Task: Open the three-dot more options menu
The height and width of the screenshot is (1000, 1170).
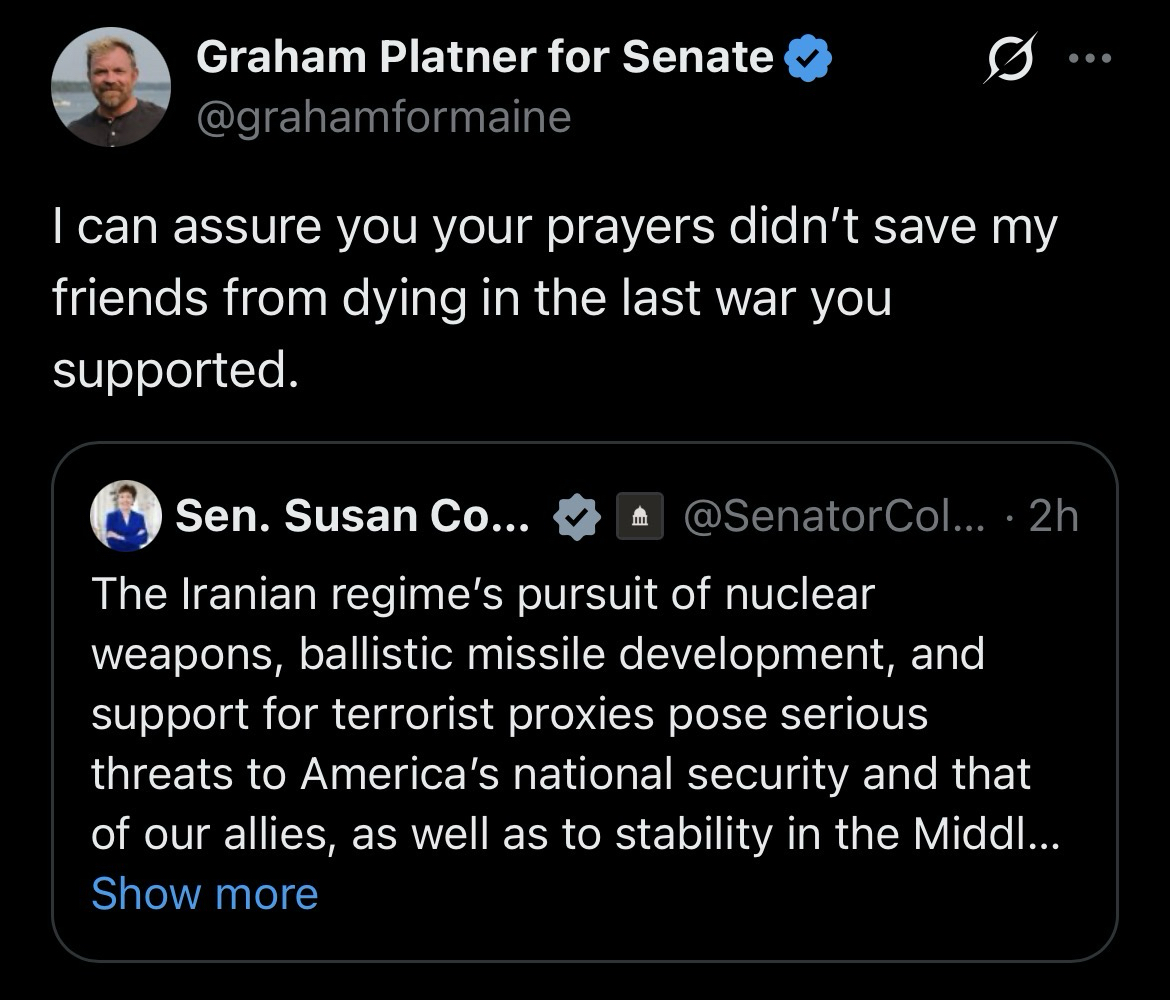Action: [x=1089, y=59]
